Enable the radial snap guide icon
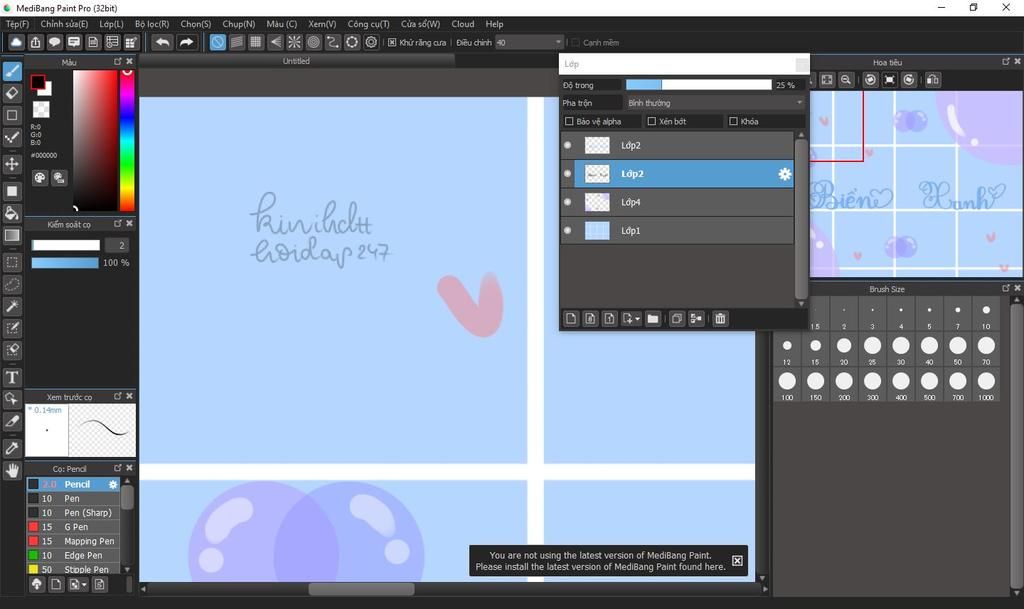The height and width of the screenshot is (609, 1024). (x=295, y=42)
